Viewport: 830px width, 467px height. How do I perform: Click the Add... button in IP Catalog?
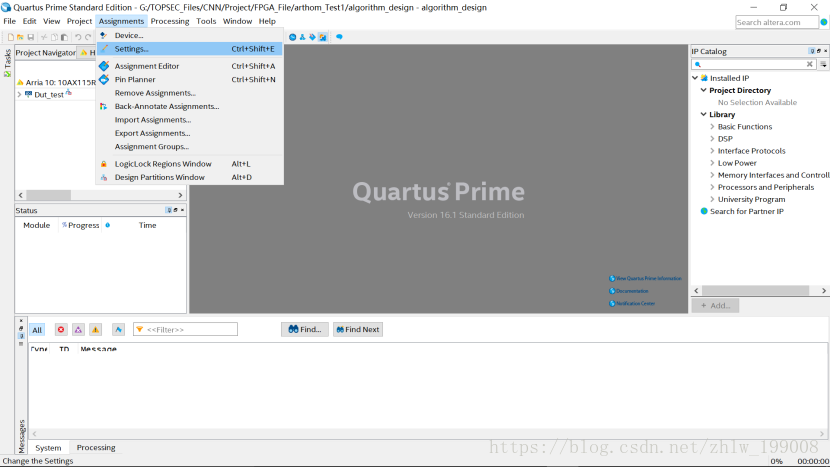tap(715, 306)
